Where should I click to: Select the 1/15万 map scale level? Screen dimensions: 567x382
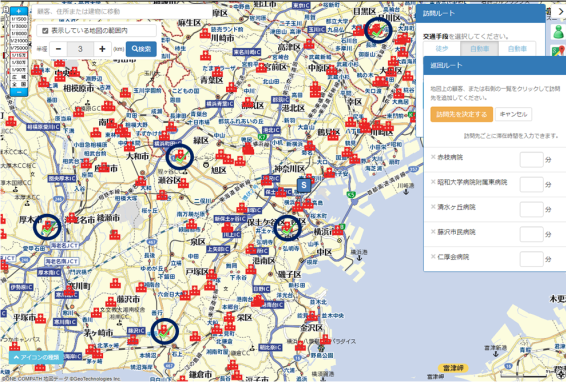[x=19, y=55]
